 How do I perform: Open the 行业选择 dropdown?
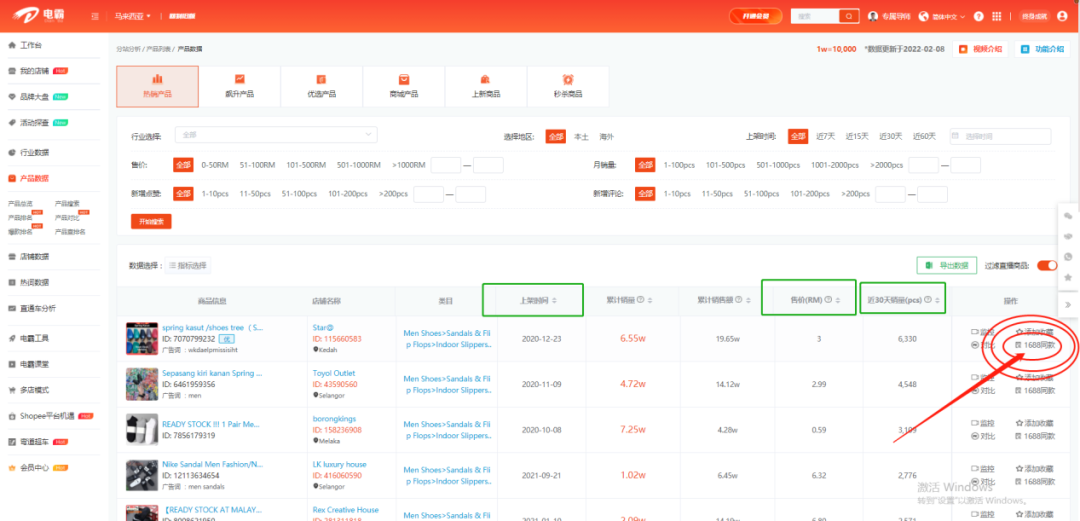[x=276, y=134]
